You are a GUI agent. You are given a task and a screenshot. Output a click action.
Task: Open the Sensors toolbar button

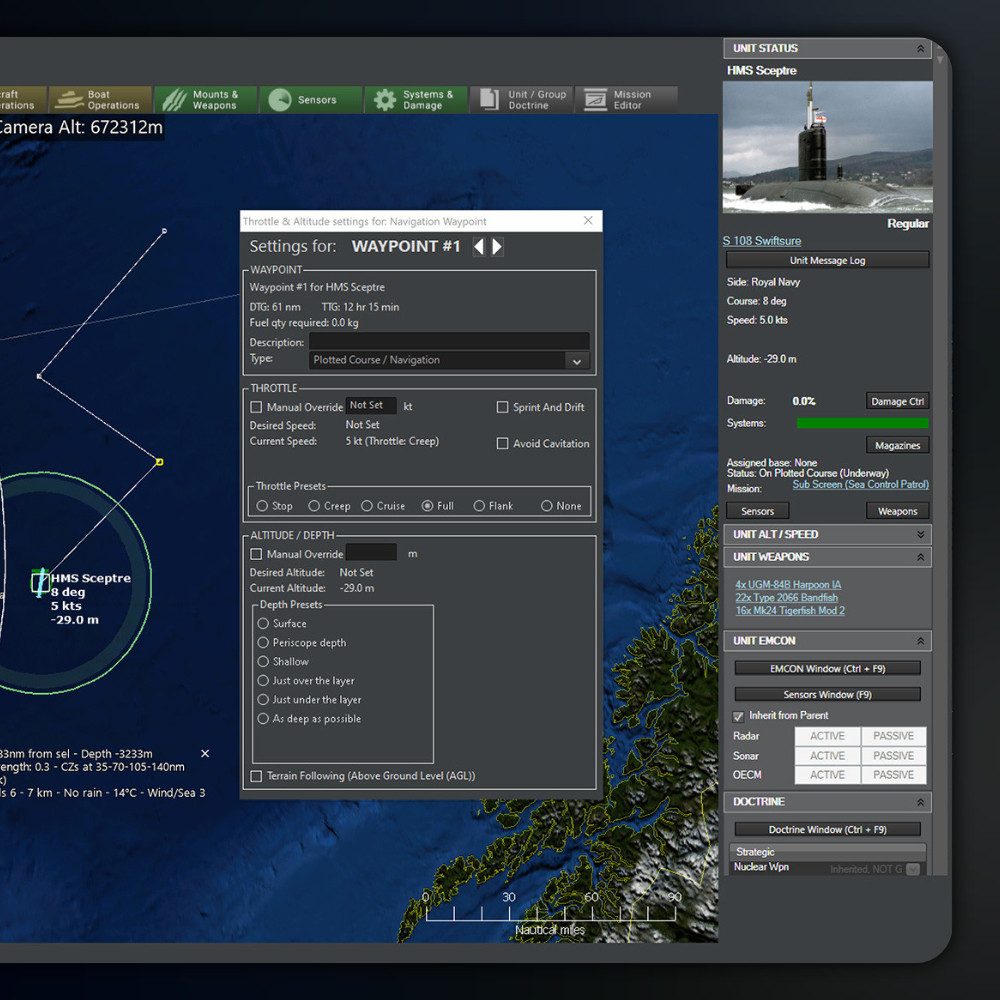point(311,100)
